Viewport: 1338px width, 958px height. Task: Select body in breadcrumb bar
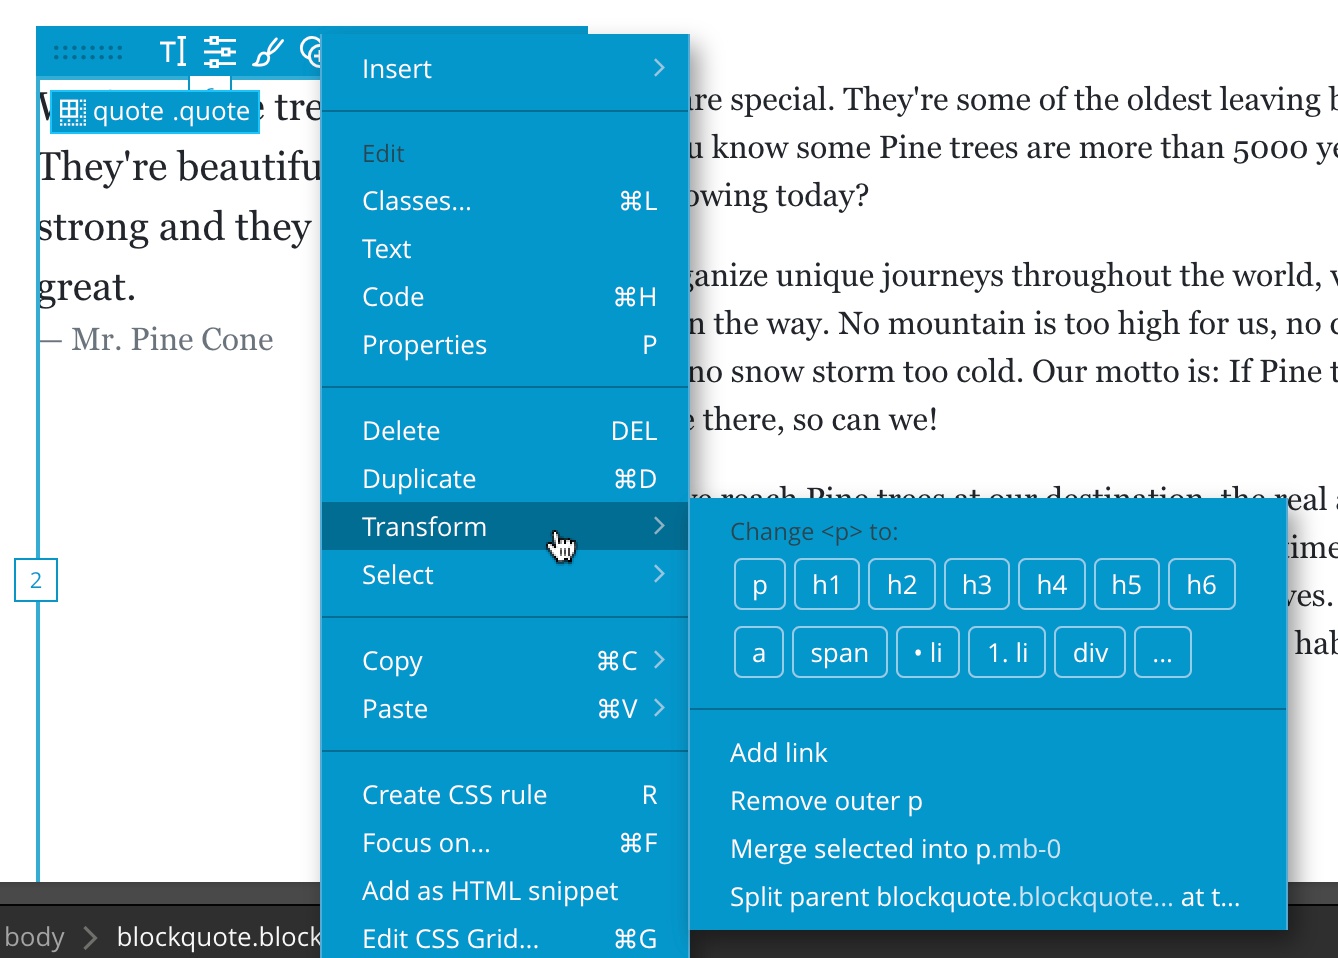(35, 937)
